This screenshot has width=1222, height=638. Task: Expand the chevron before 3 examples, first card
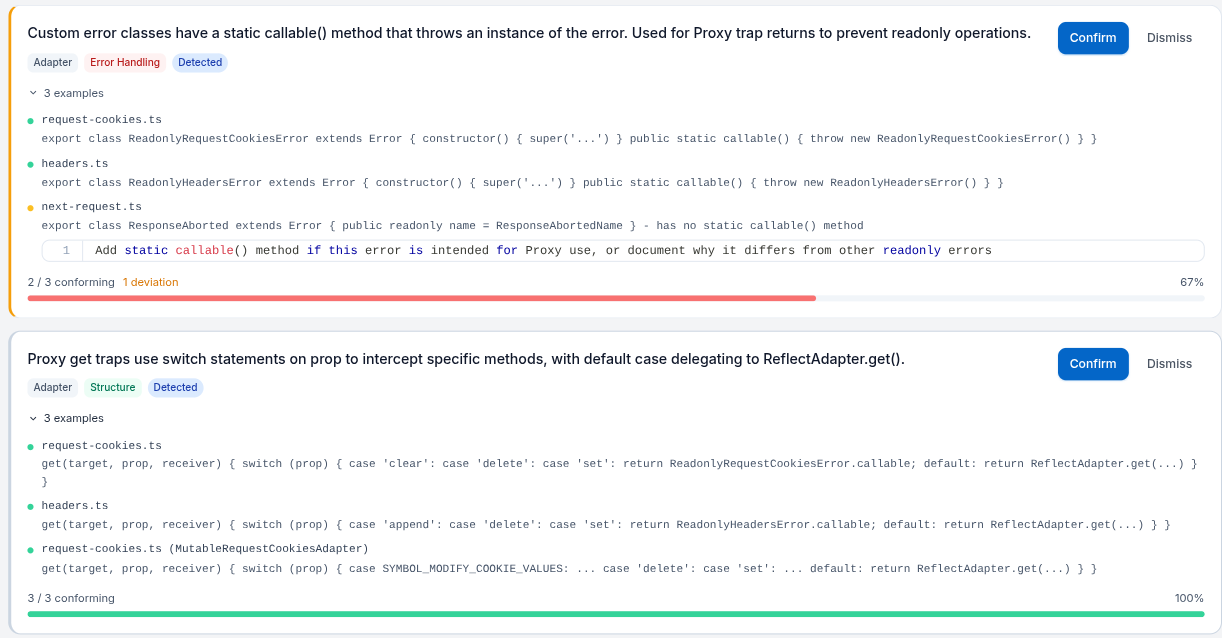(34, 93)
